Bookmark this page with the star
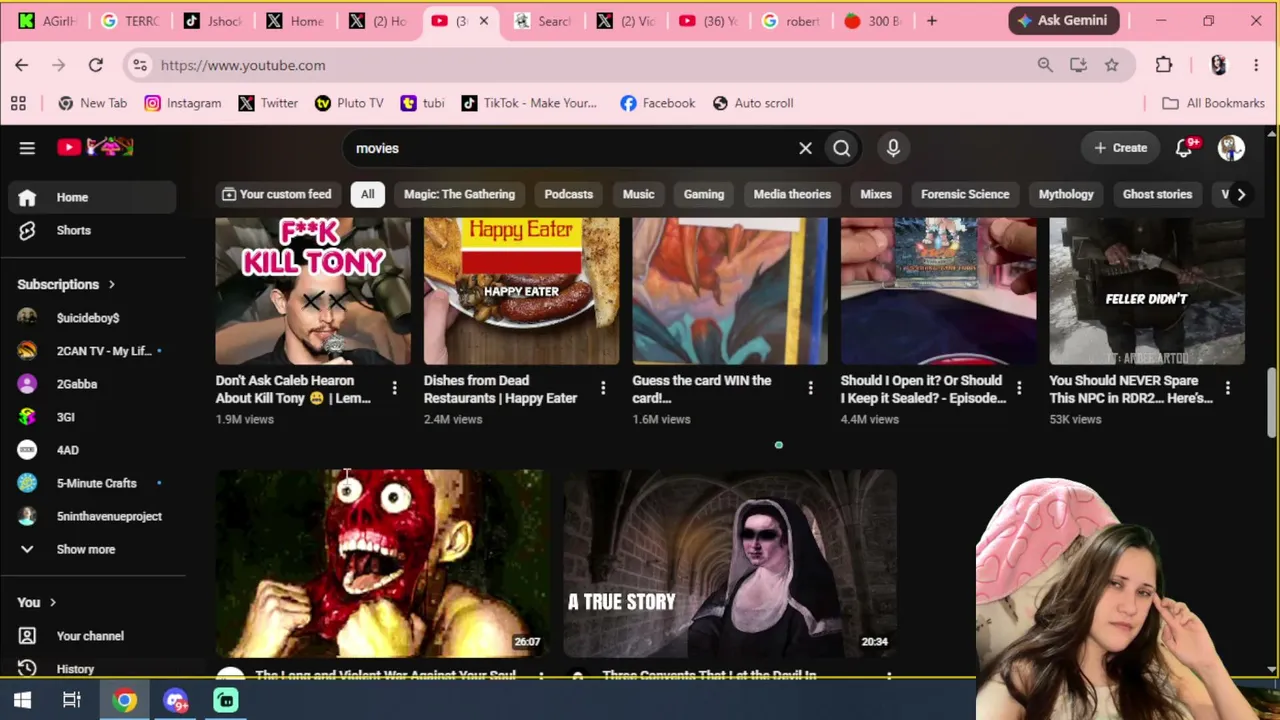The width and height of the screenshot is (1280, 720). point(1112,65)
